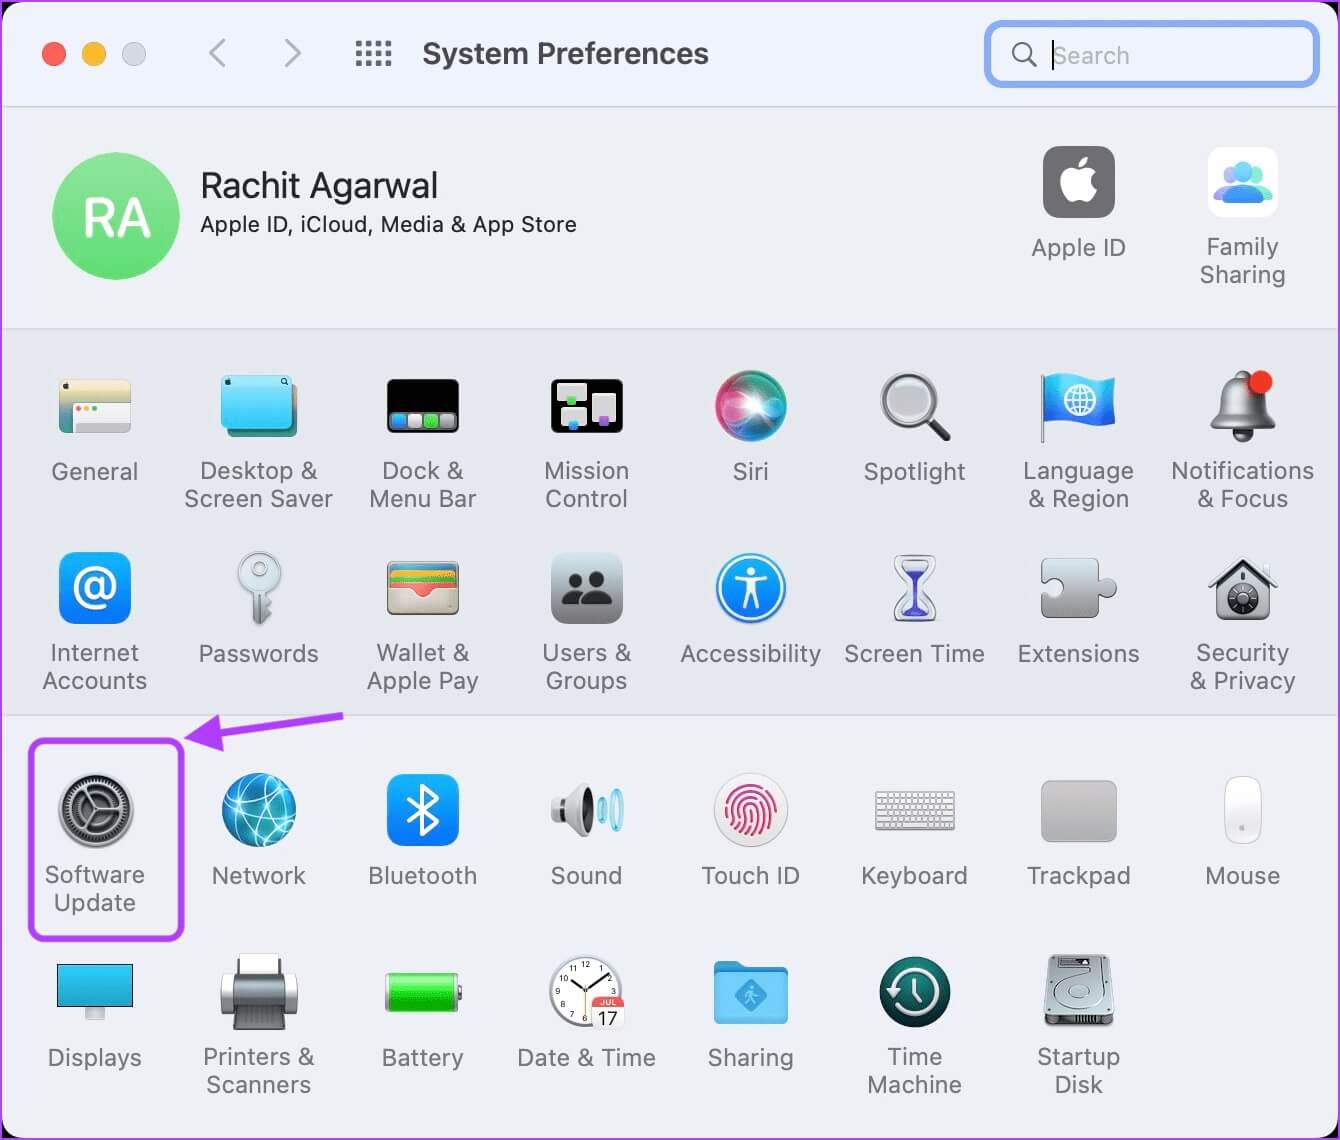Open Mission Control preferences
1340x1140 pixels.
586,407
